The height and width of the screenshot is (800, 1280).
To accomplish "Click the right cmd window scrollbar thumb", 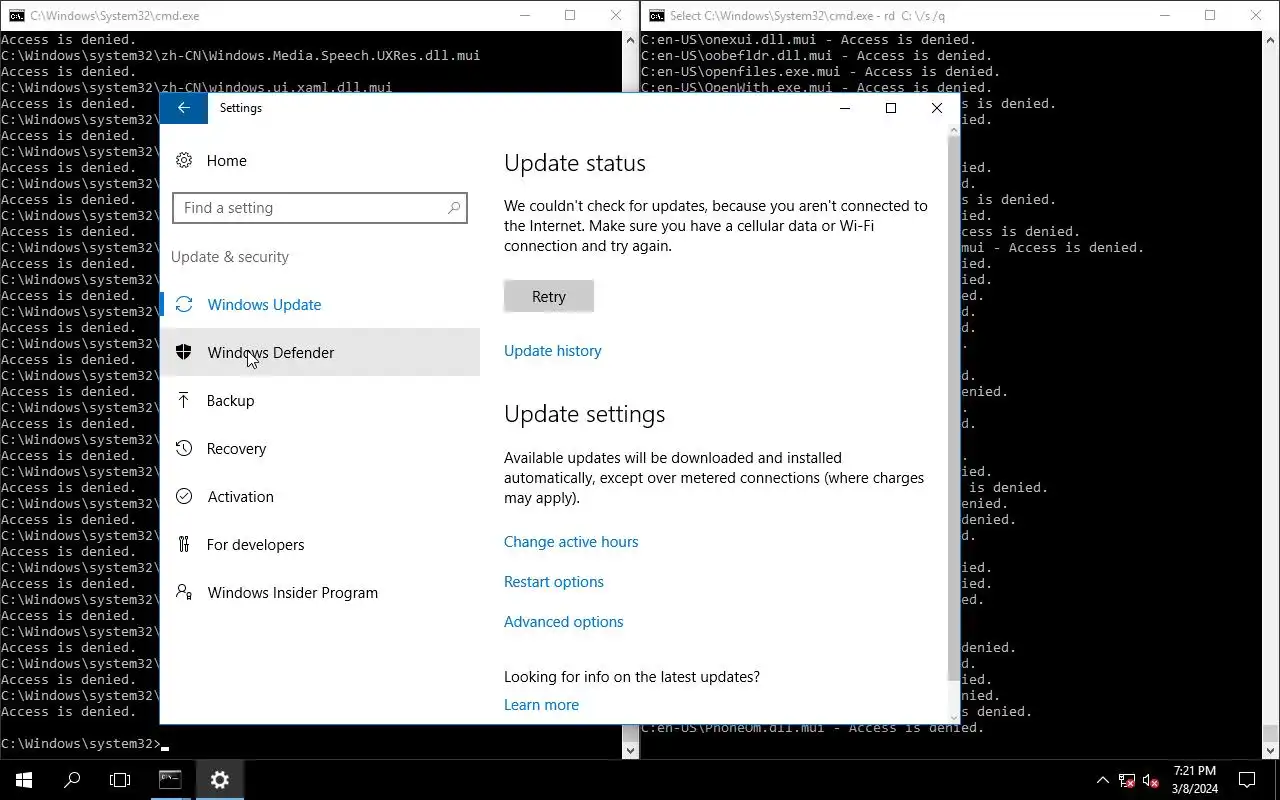I will tap(1271, 735).
